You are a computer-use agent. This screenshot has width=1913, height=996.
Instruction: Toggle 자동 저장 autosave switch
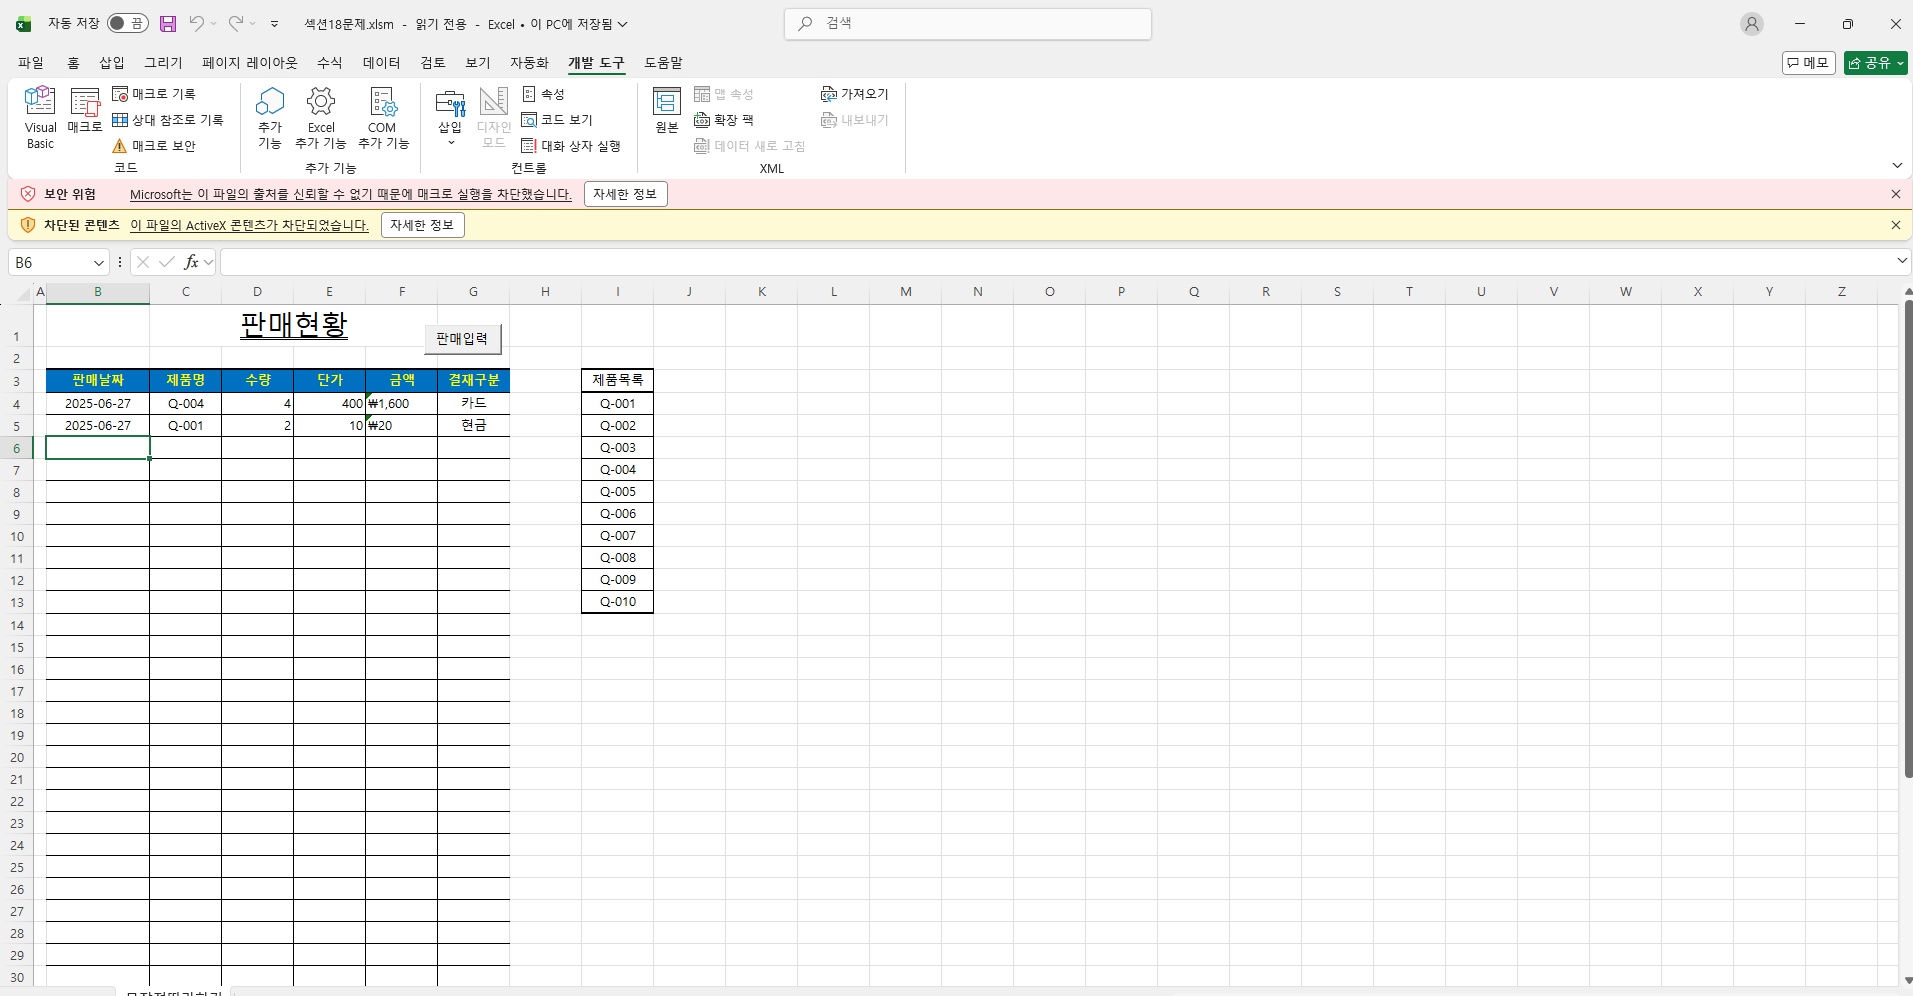pyautogui.click(x=127, y=24)
